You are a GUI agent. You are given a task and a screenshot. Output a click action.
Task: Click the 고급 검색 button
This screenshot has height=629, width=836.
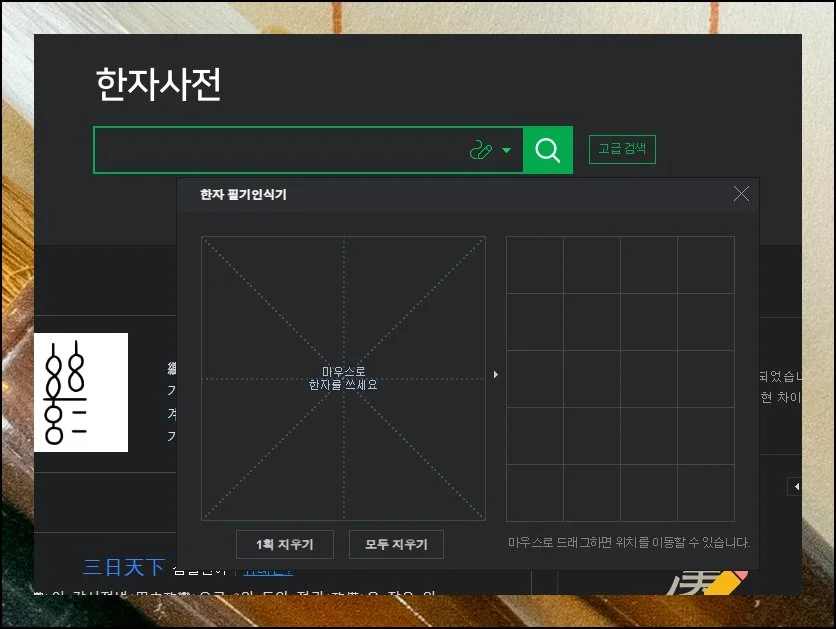[x=622, y=150]
